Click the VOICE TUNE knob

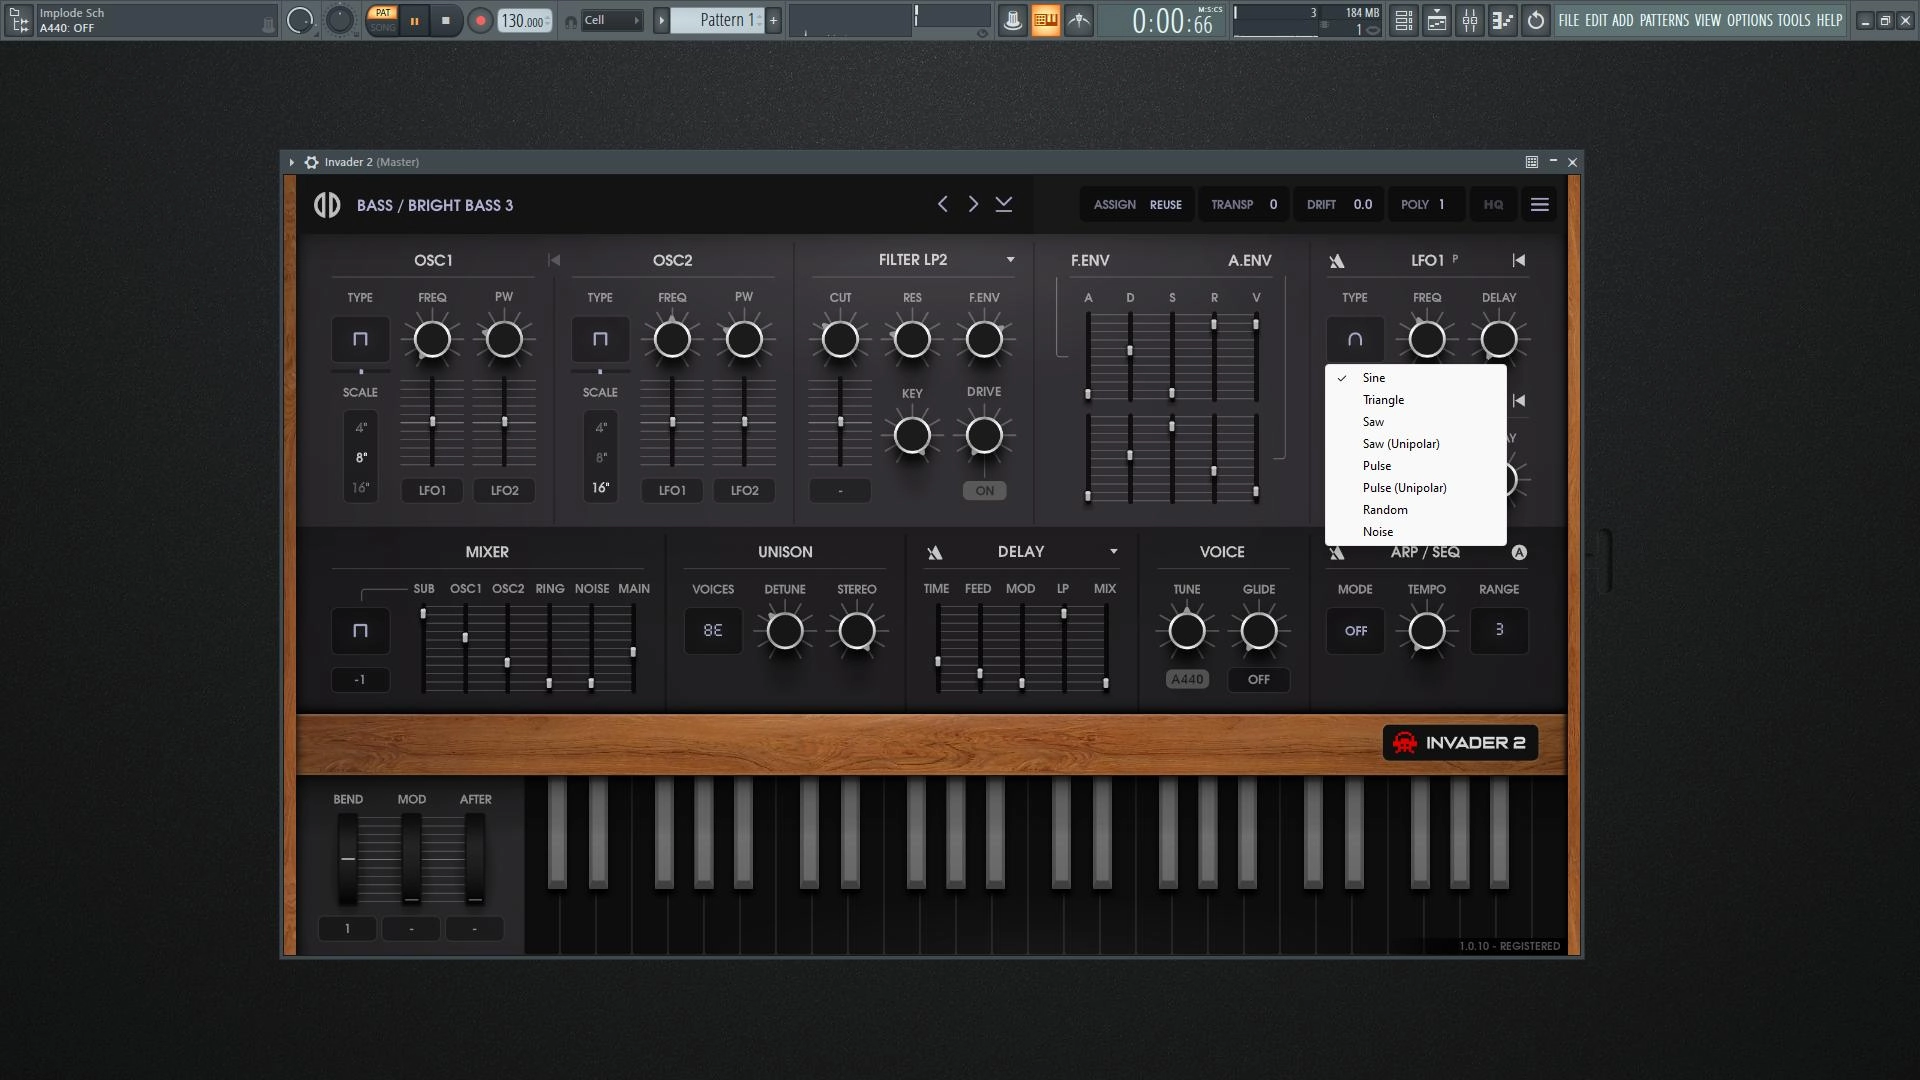(x=1187, y=631)
